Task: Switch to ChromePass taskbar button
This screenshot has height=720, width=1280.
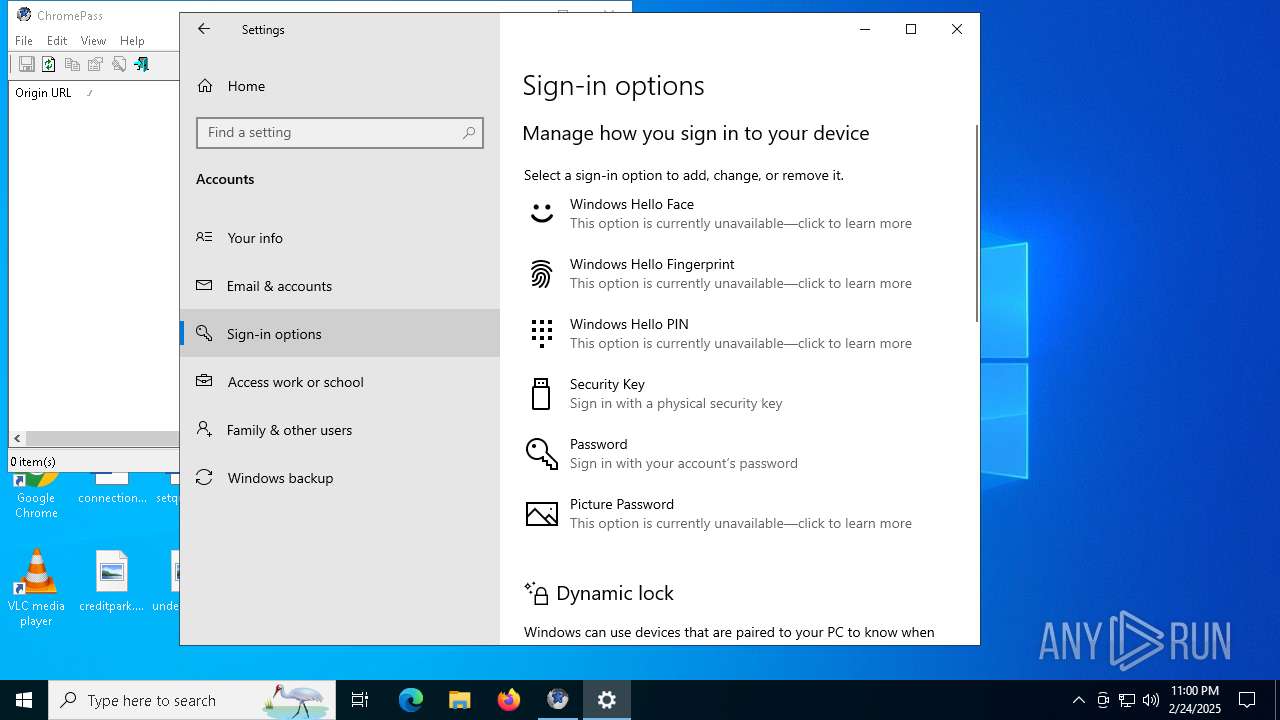Action: pos(558,700)
